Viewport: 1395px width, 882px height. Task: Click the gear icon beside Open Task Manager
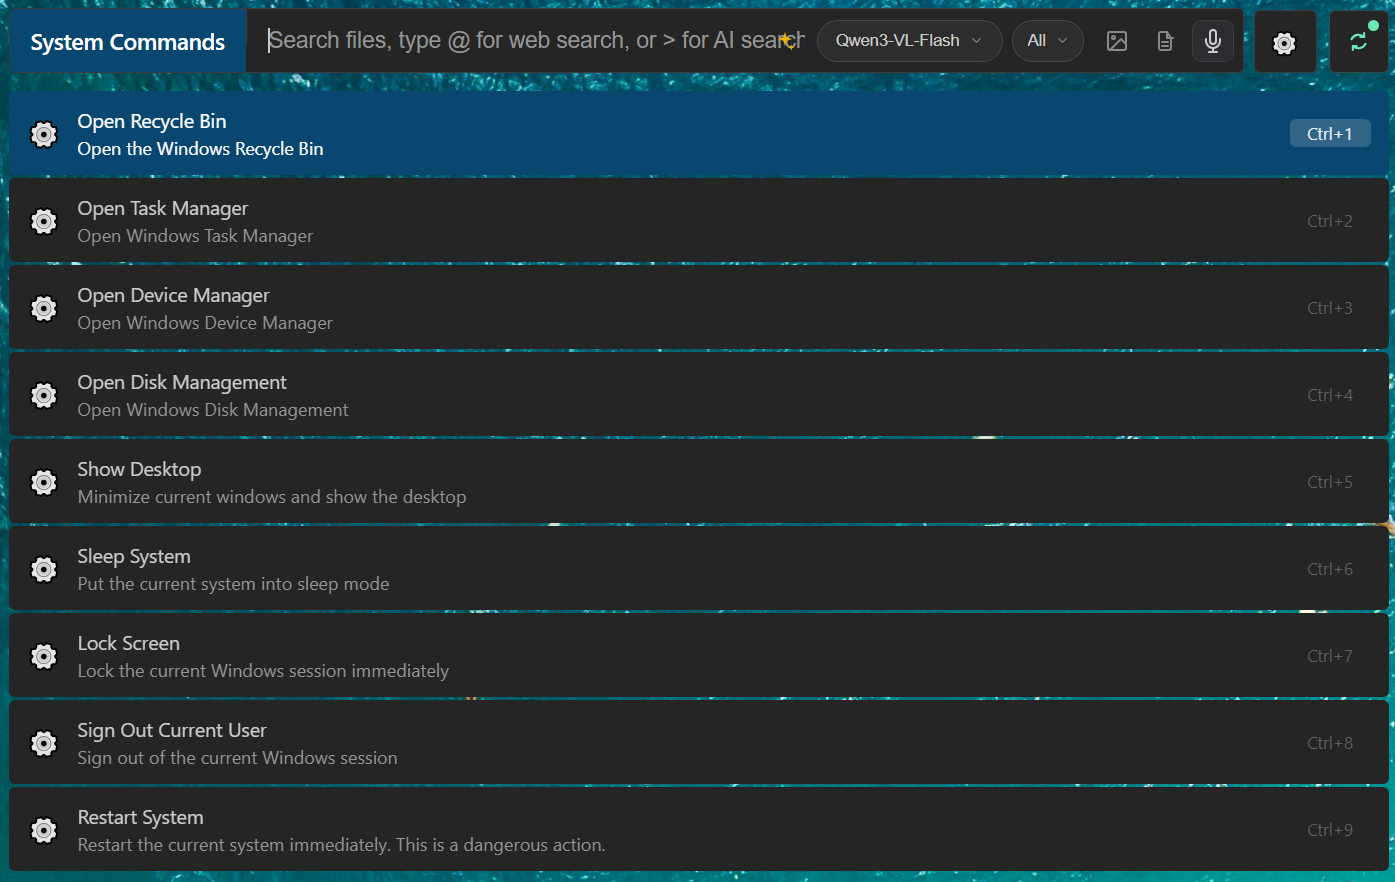(x=44, y=221)
